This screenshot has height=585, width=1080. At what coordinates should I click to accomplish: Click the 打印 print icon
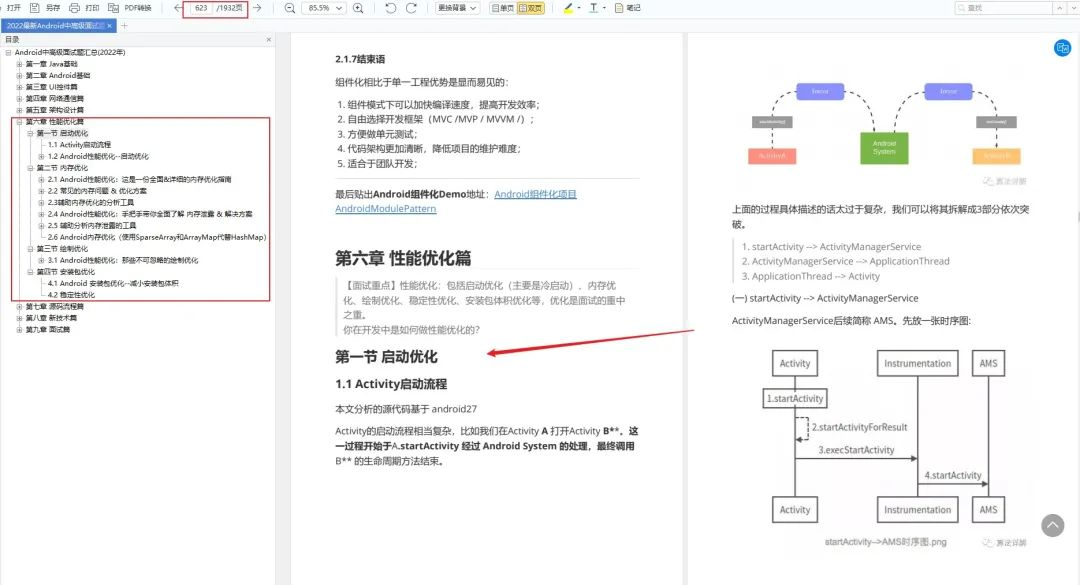tap(74, 8)
